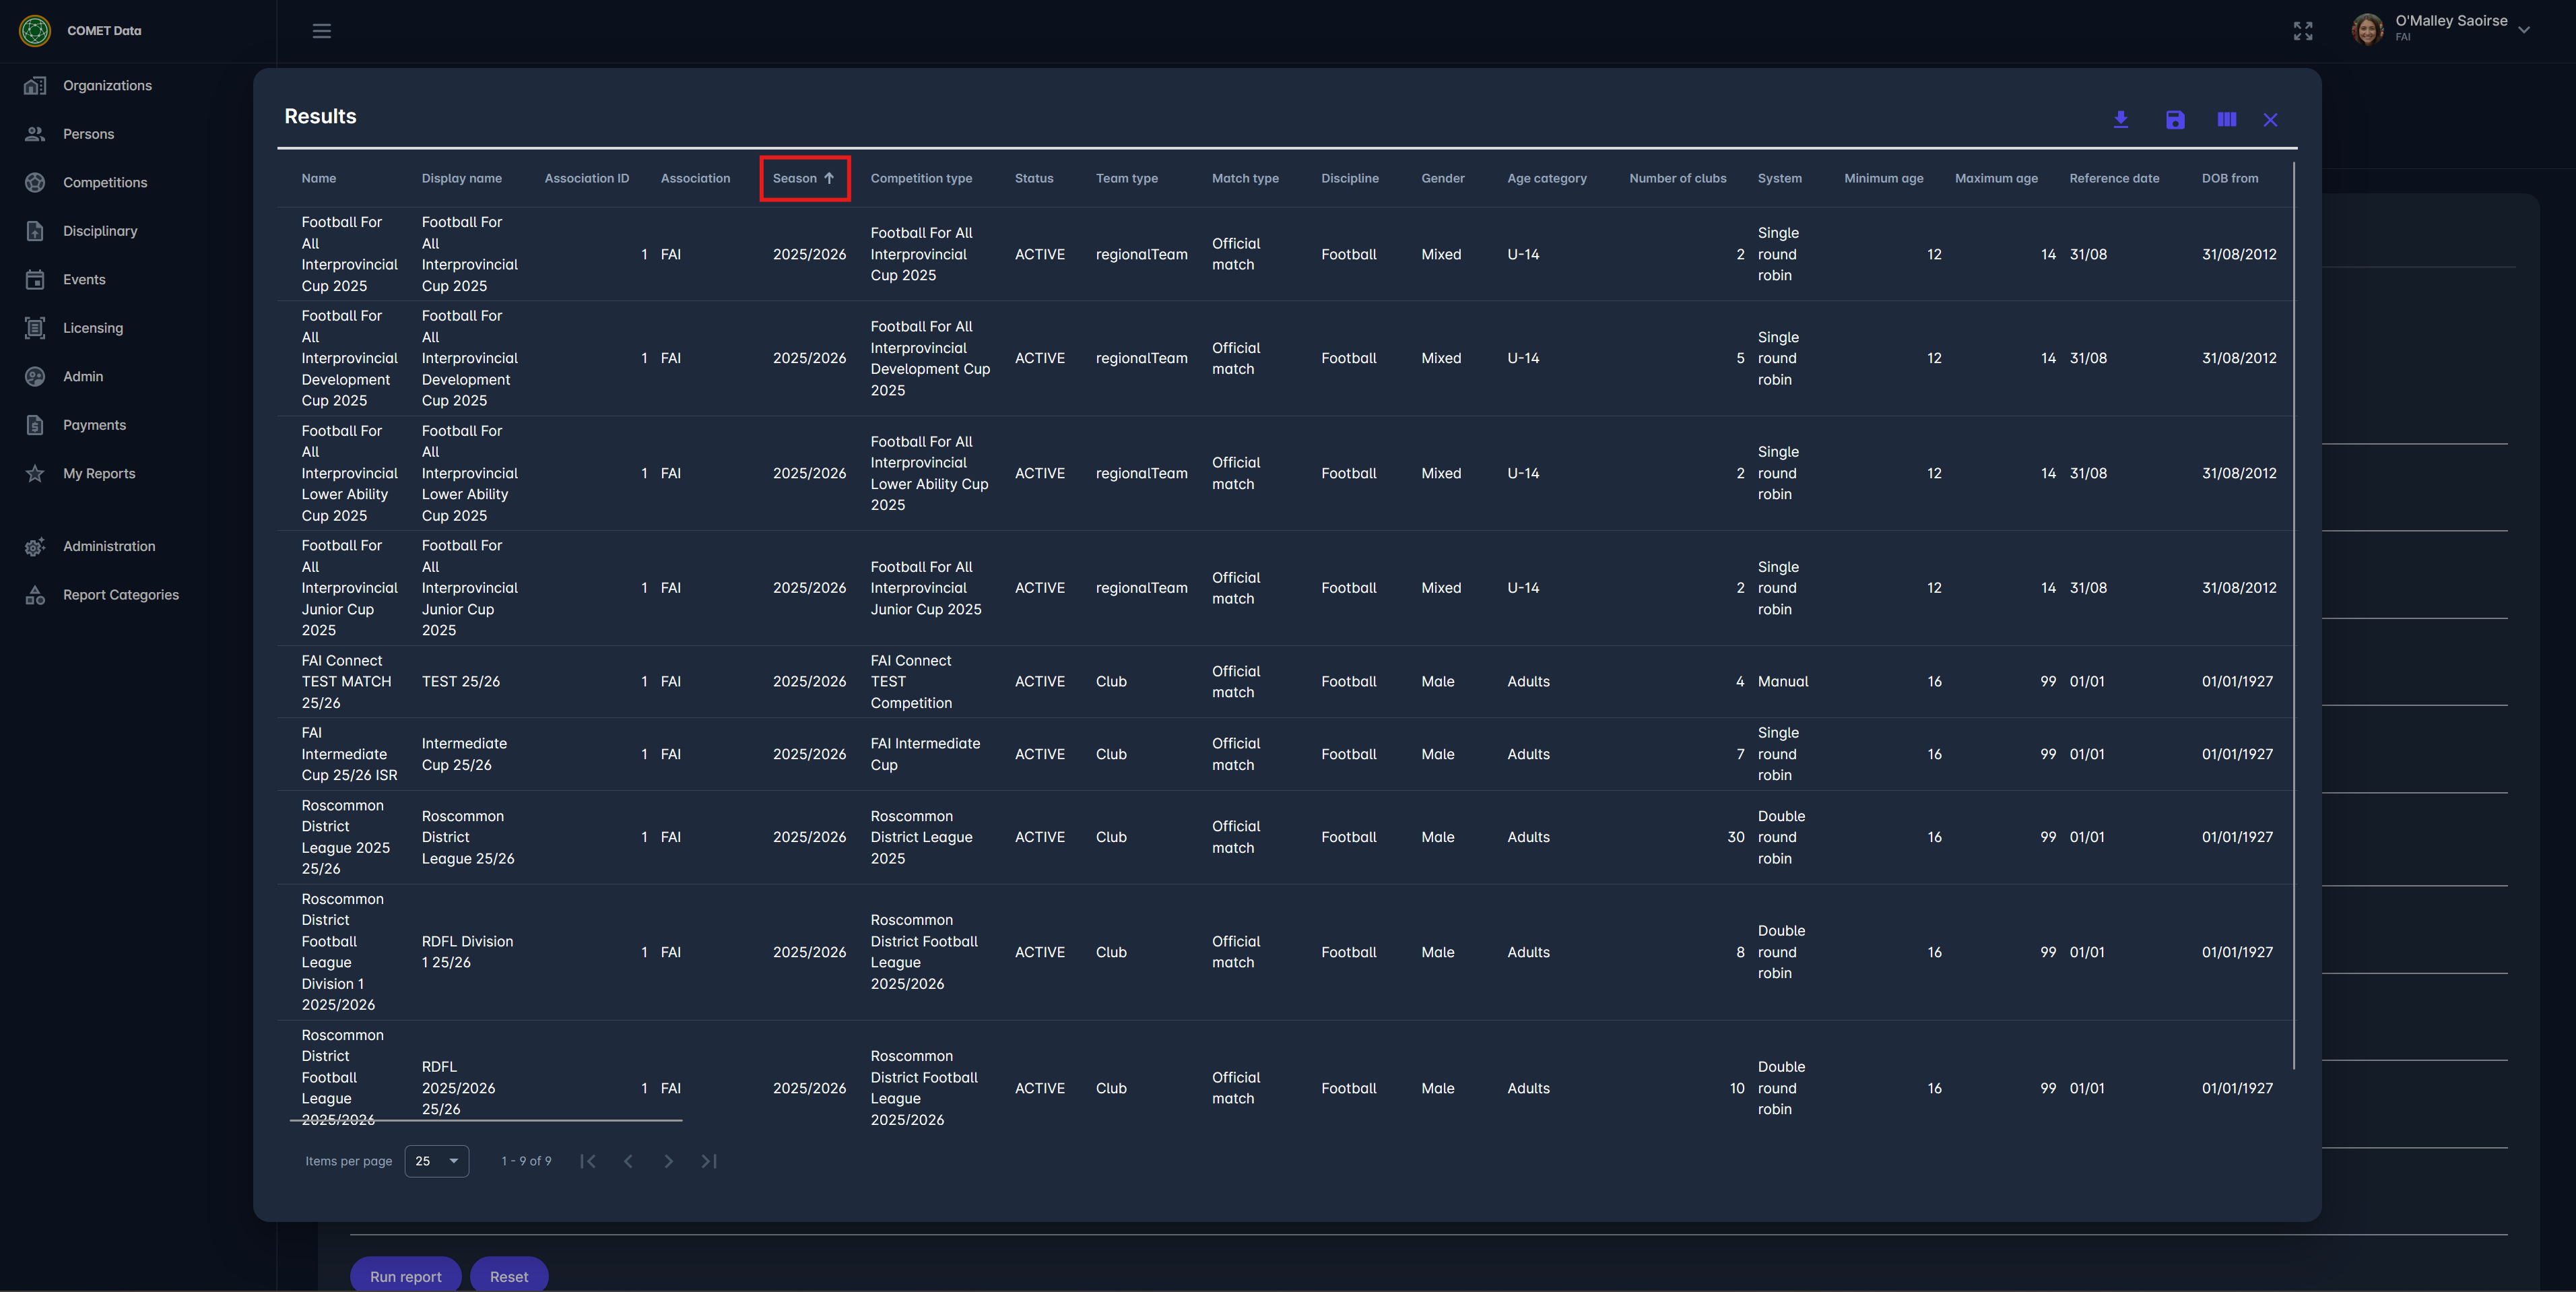2576x1292 pixels.
Task: Click the Run report button
Action: pos(405,1276)
